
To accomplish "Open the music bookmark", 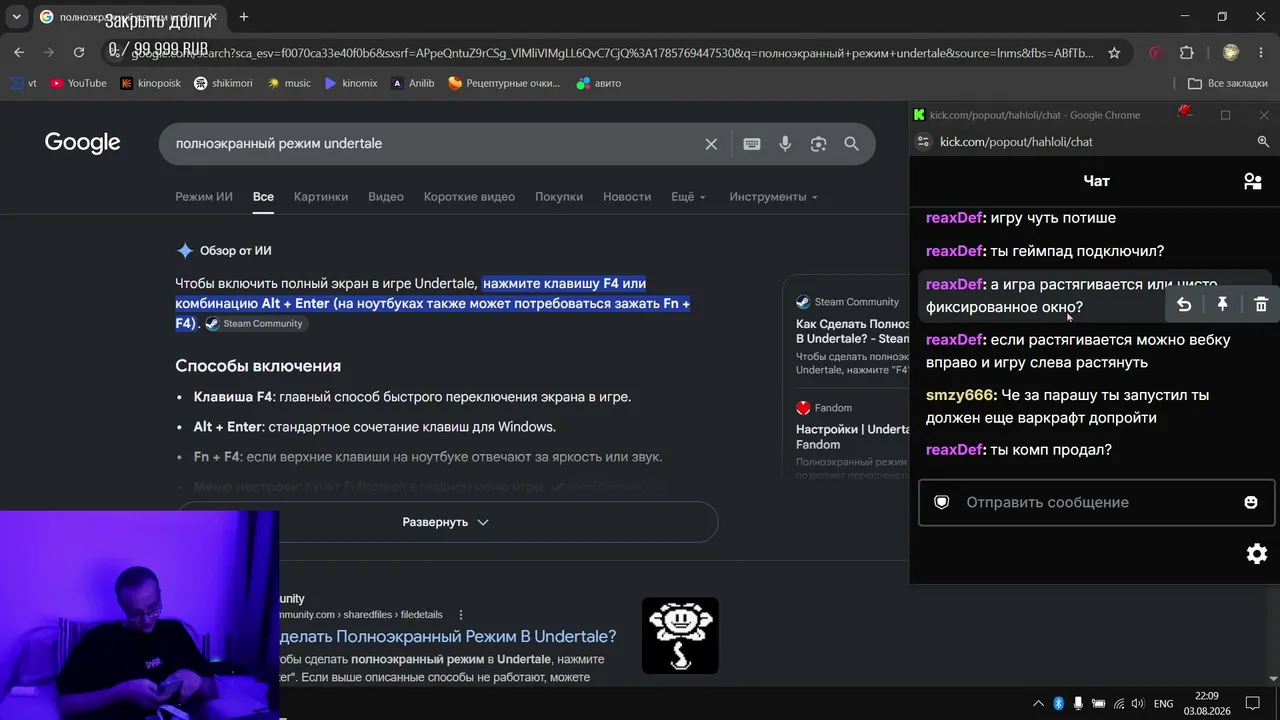I will [x=289, y=83].
